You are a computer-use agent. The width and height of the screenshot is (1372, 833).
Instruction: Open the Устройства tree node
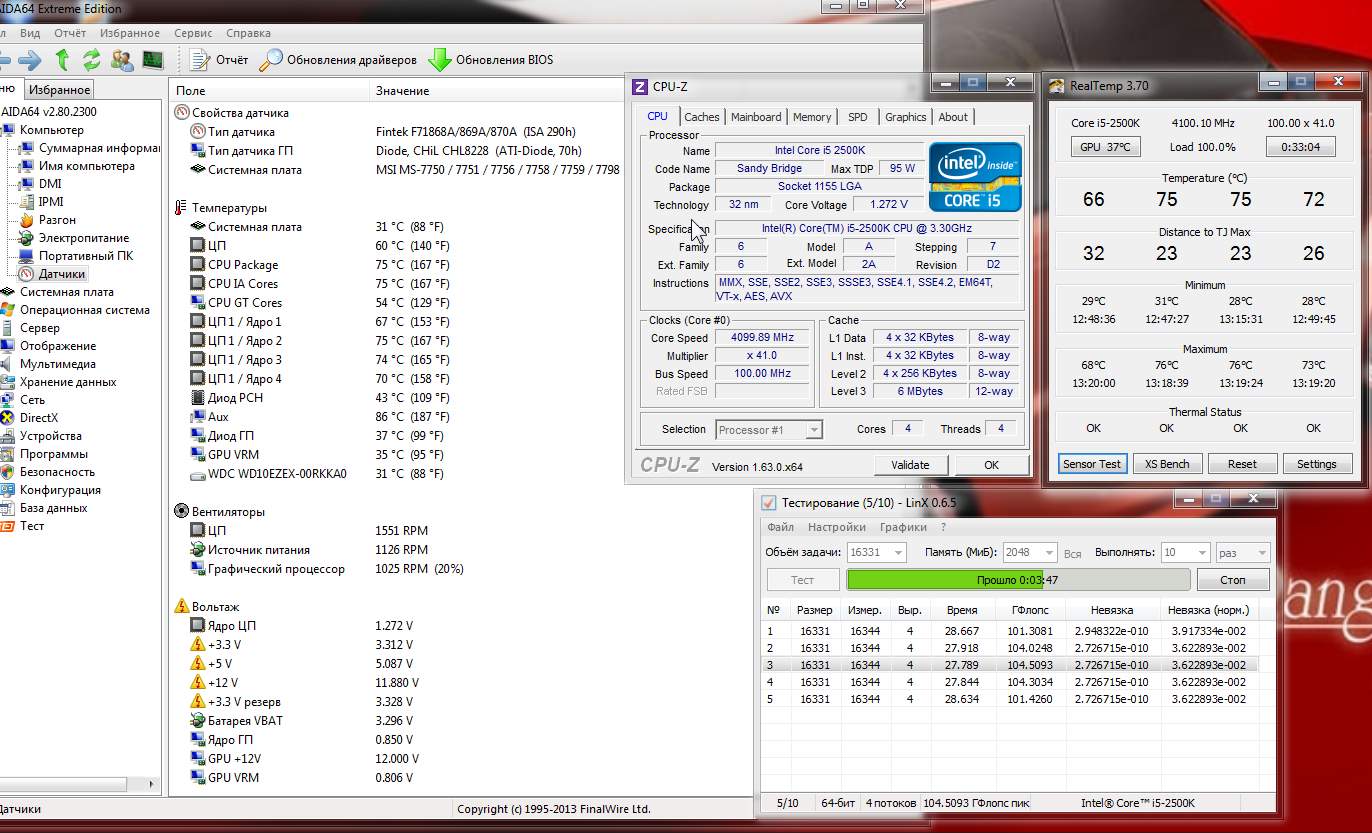[42, 436]
